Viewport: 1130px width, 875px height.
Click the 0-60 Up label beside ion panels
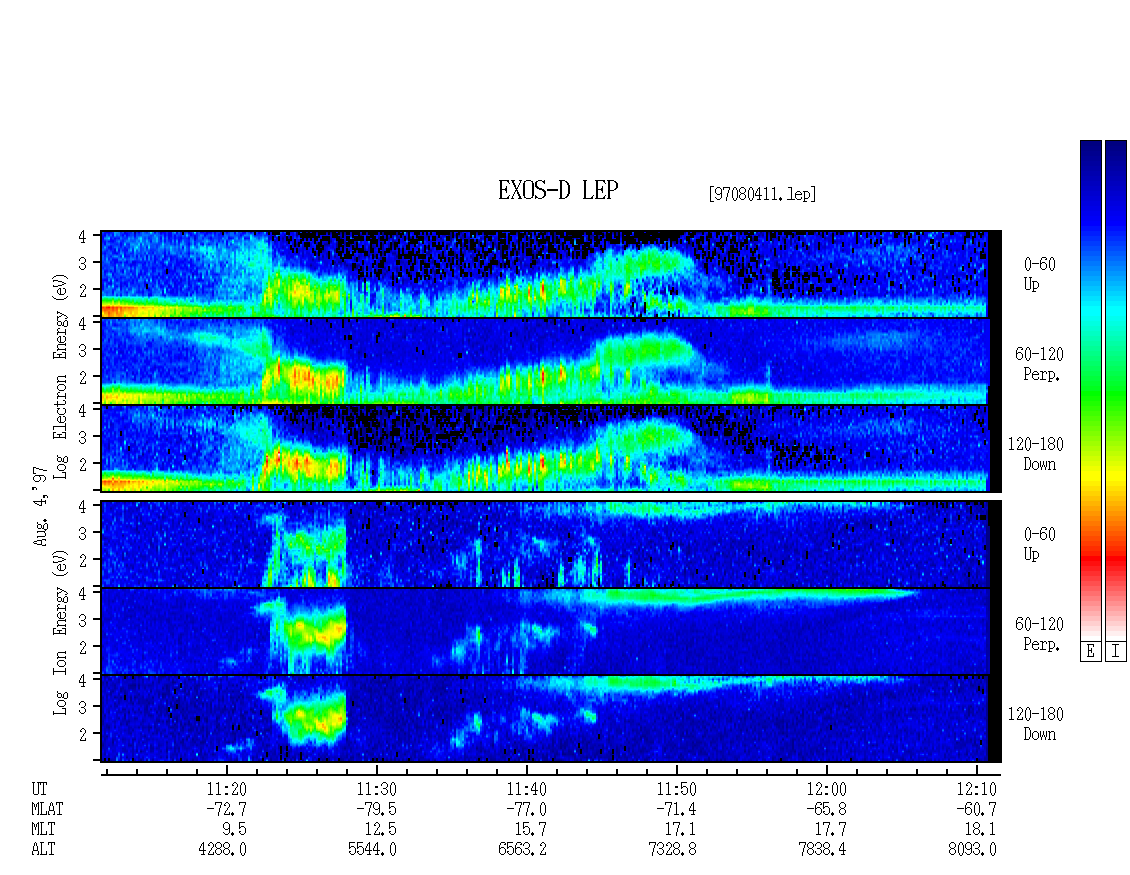pyautogui.click(x=1039, y=544)
